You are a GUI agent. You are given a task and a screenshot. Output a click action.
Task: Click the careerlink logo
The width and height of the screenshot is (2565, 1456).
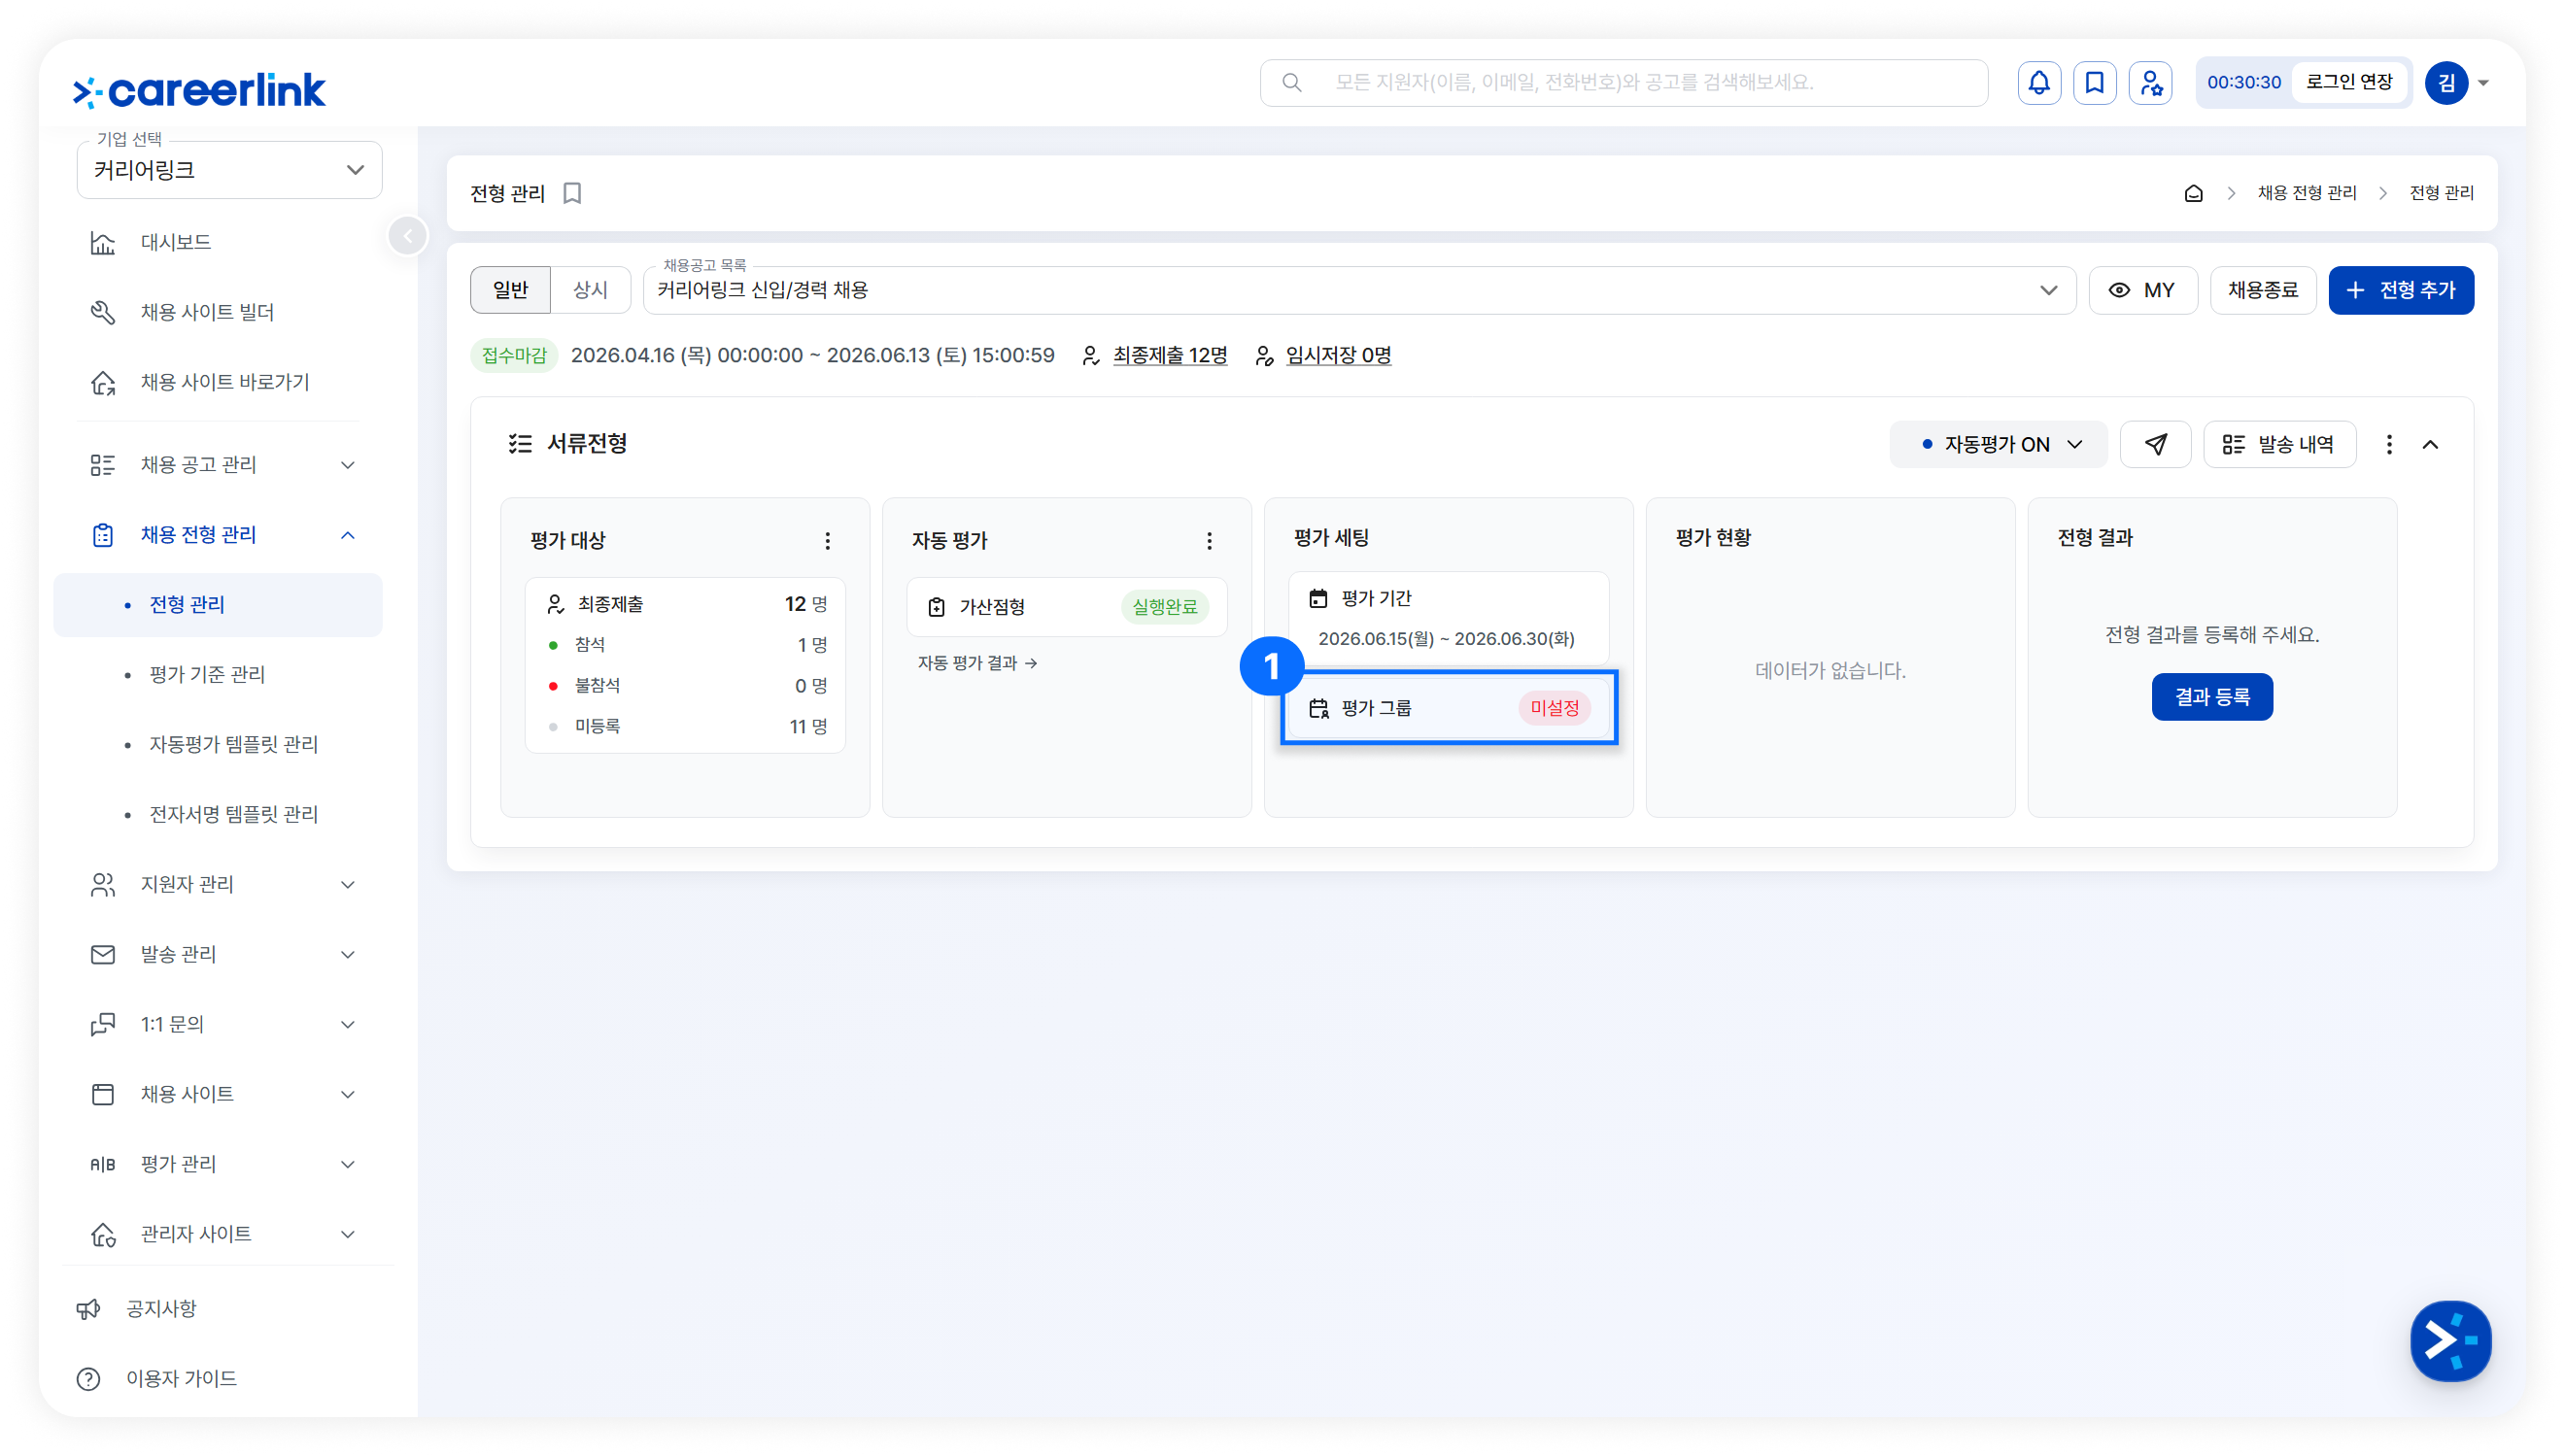point(199,90)
